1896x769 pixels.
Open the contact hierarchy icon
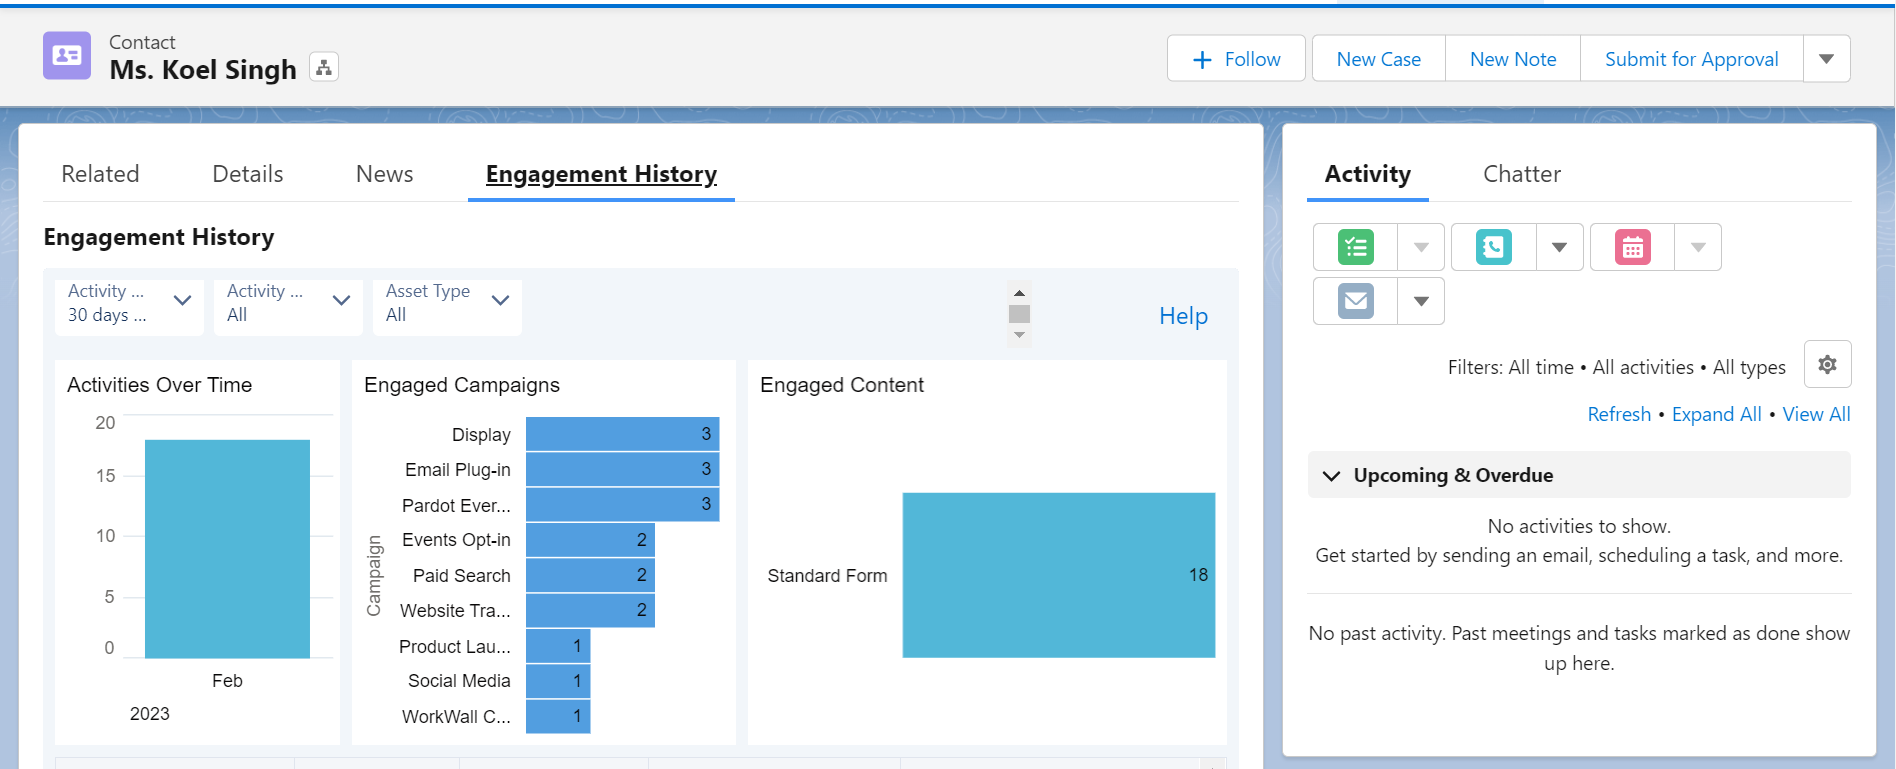point(323,67)
